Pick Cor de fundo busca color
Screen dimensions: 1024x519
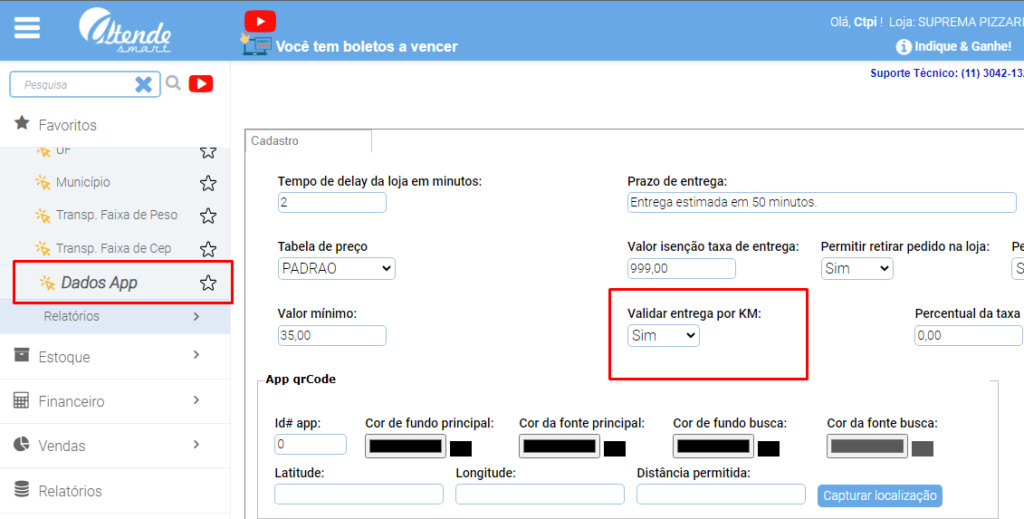[x=714, y=447]
